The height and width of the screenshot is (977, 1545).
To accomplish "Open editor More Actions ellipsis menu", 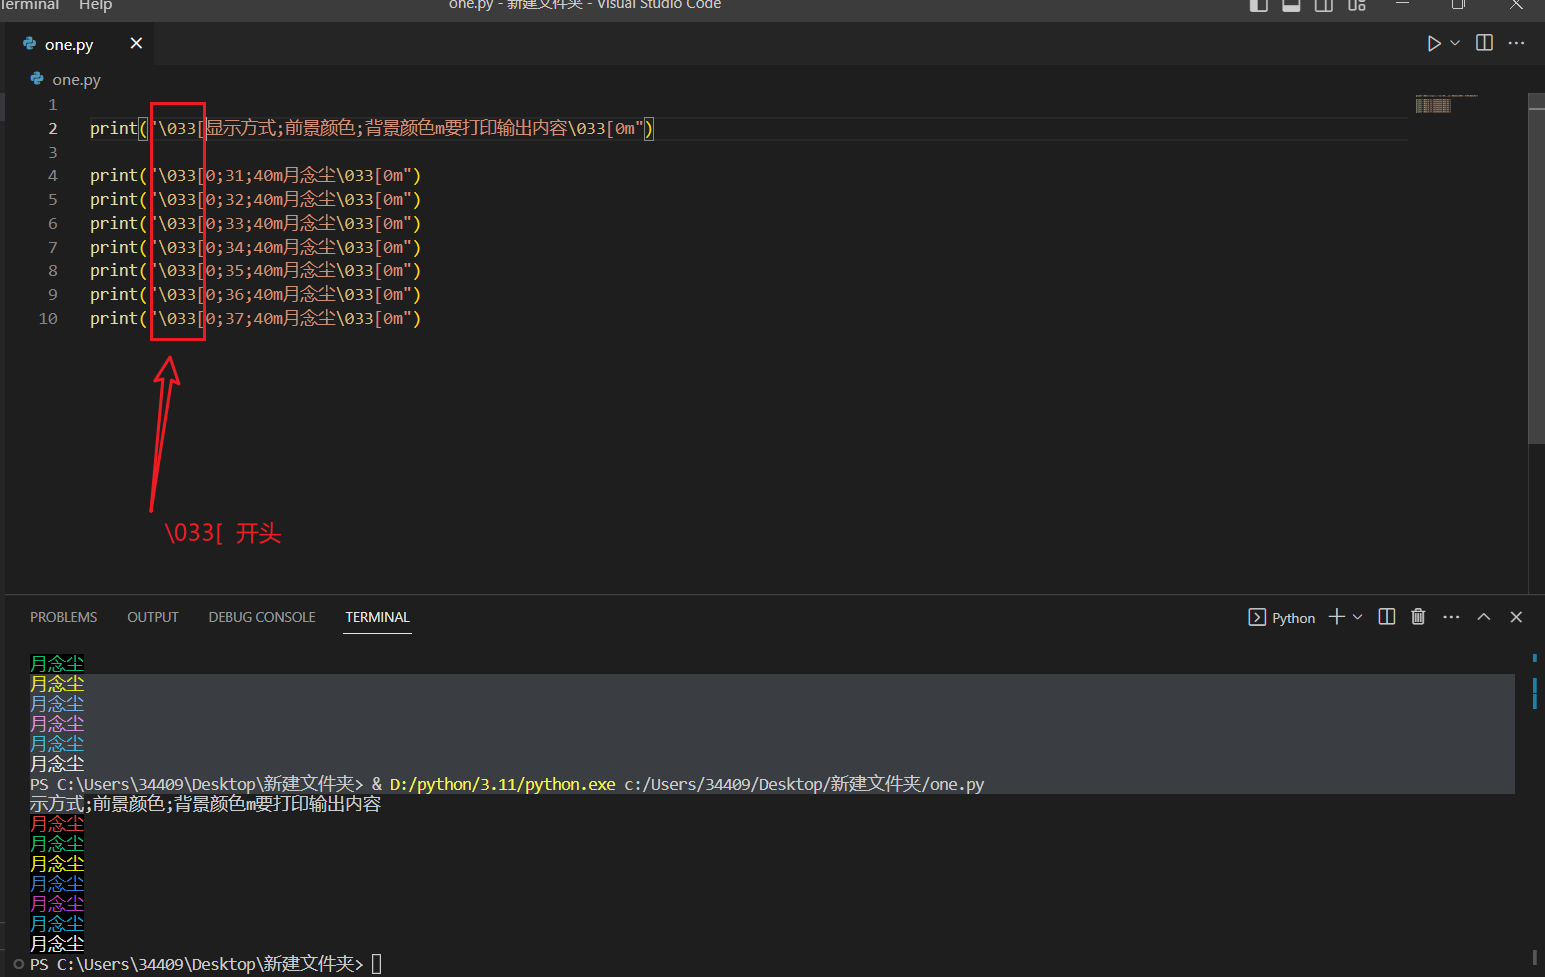I will [x=1516, y=43].
